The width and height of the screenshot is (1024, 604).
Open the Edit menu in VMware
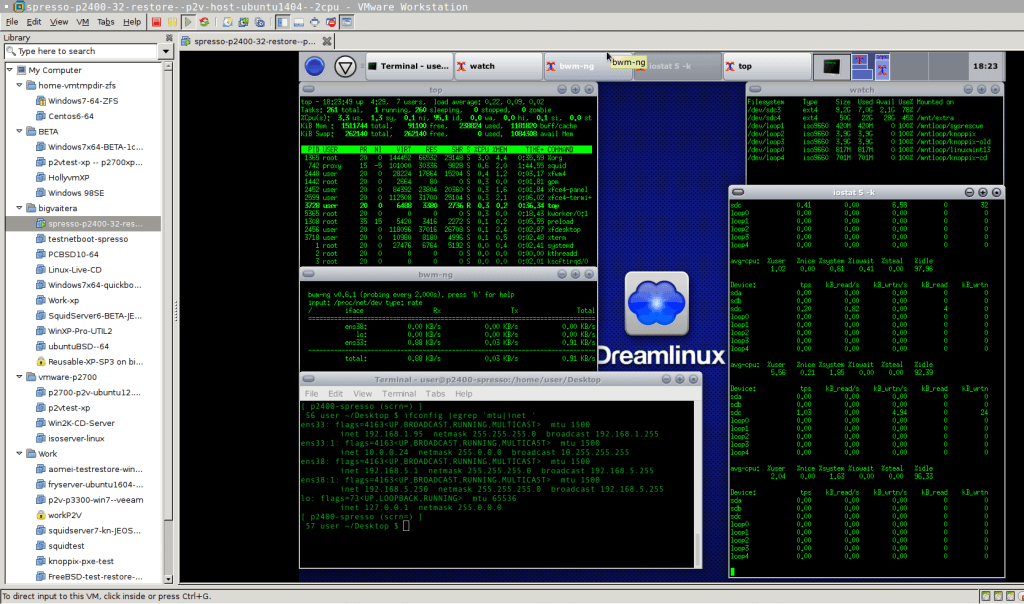point(34,22)
